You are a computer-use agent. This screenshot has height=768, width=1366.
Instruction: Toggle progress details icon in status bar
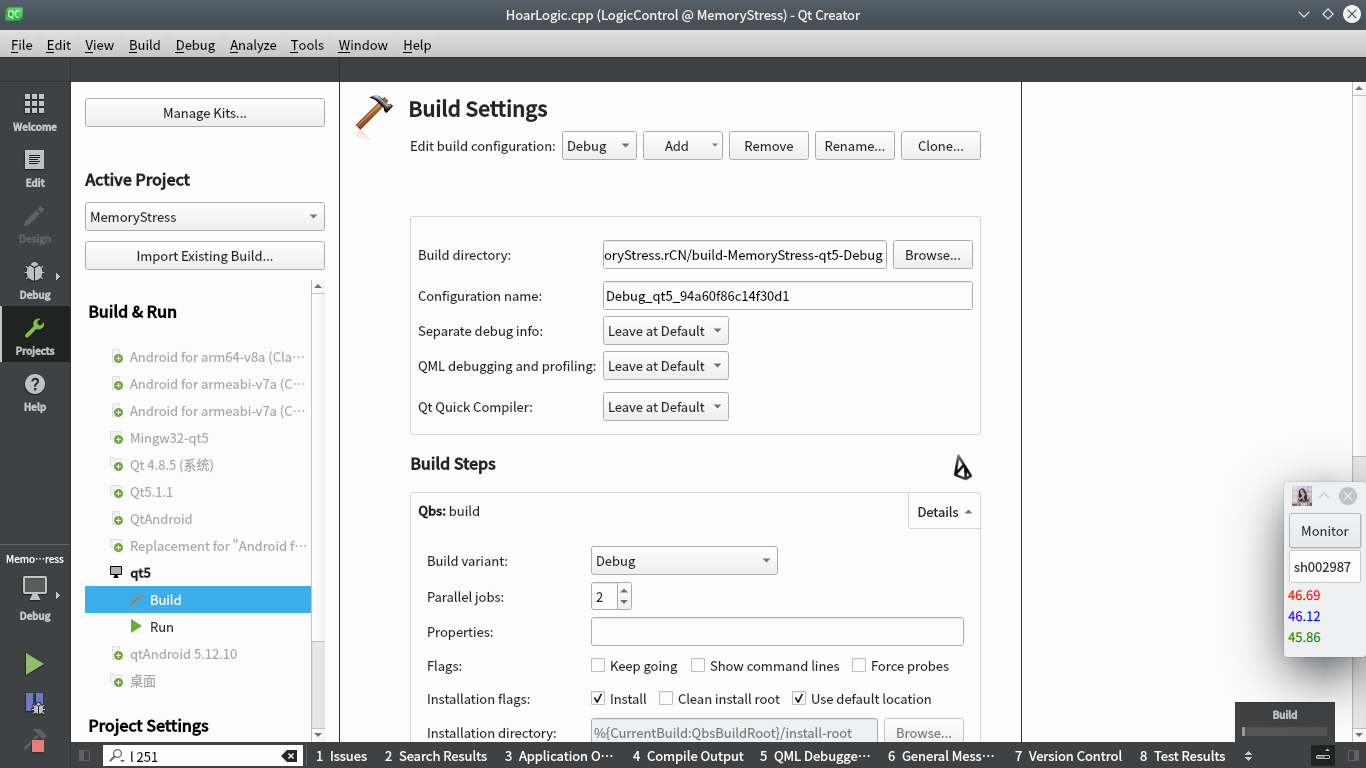1322,756
